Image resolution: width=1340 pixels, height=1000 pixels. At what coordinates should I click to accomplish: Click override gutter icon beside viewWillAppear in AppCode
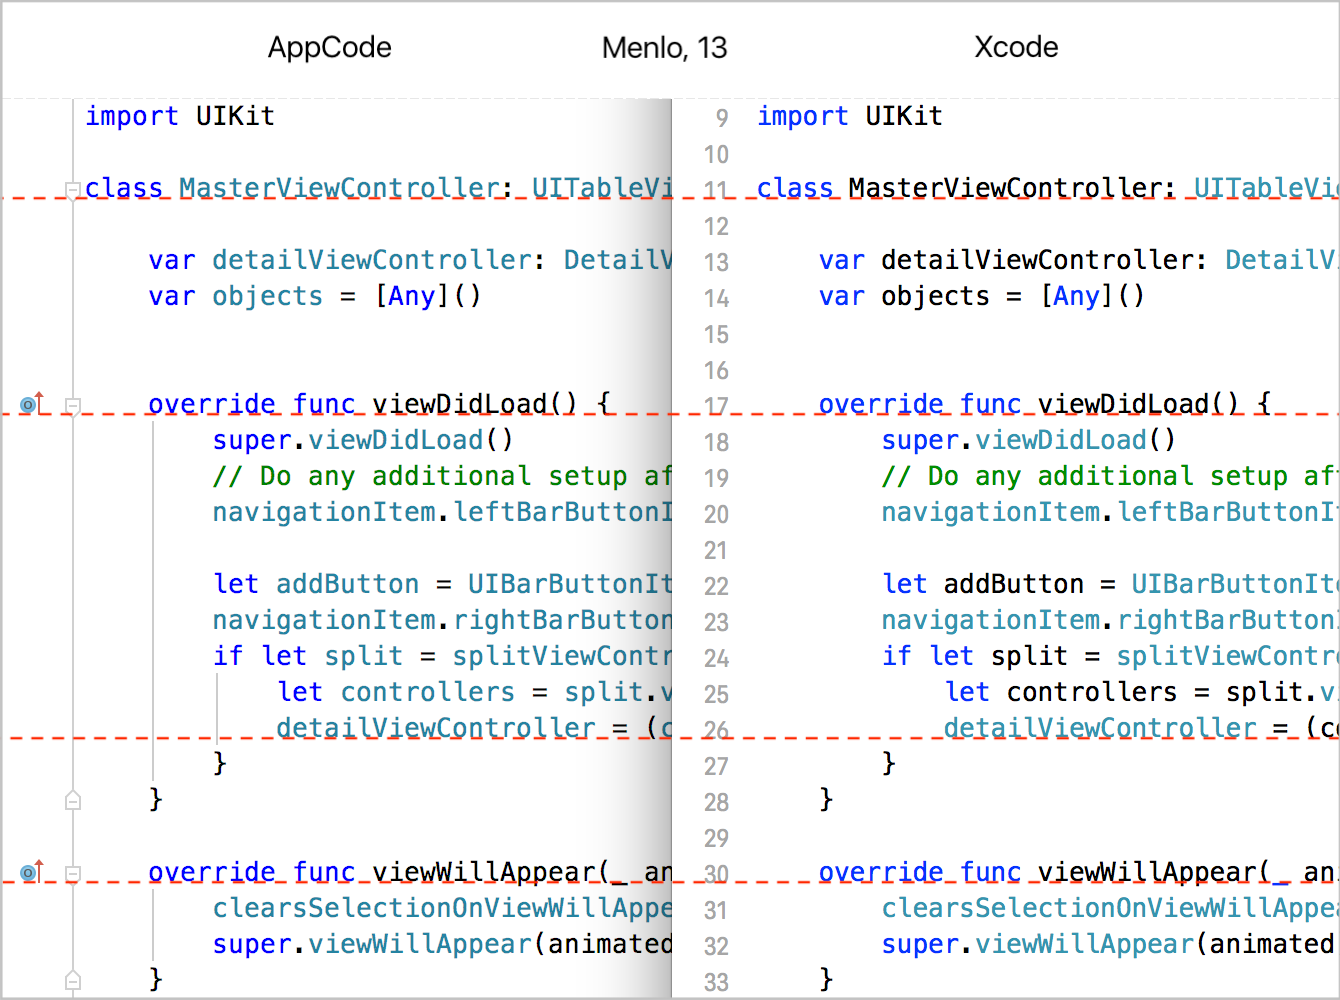[32, 872]
